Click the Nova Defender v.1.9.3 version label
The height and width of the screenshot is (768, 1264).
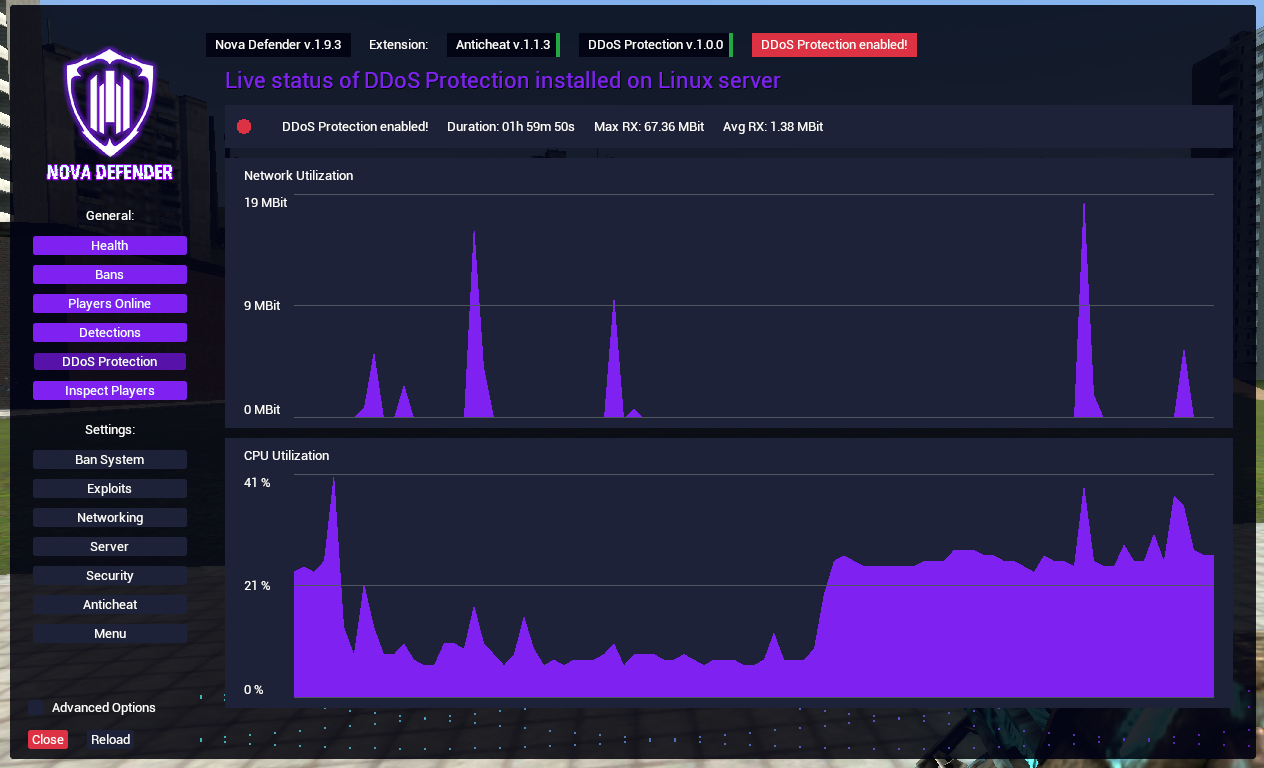[x=278, y=45]
